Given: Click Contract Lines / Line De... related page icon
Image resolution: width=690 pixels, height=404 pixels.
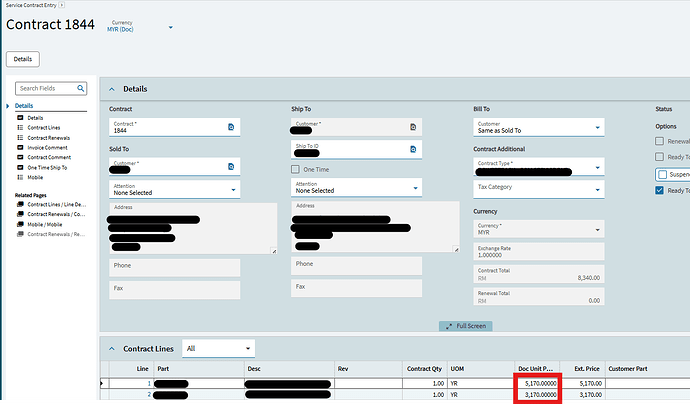Looking at the screenshot, I should (x=20, y=205).
